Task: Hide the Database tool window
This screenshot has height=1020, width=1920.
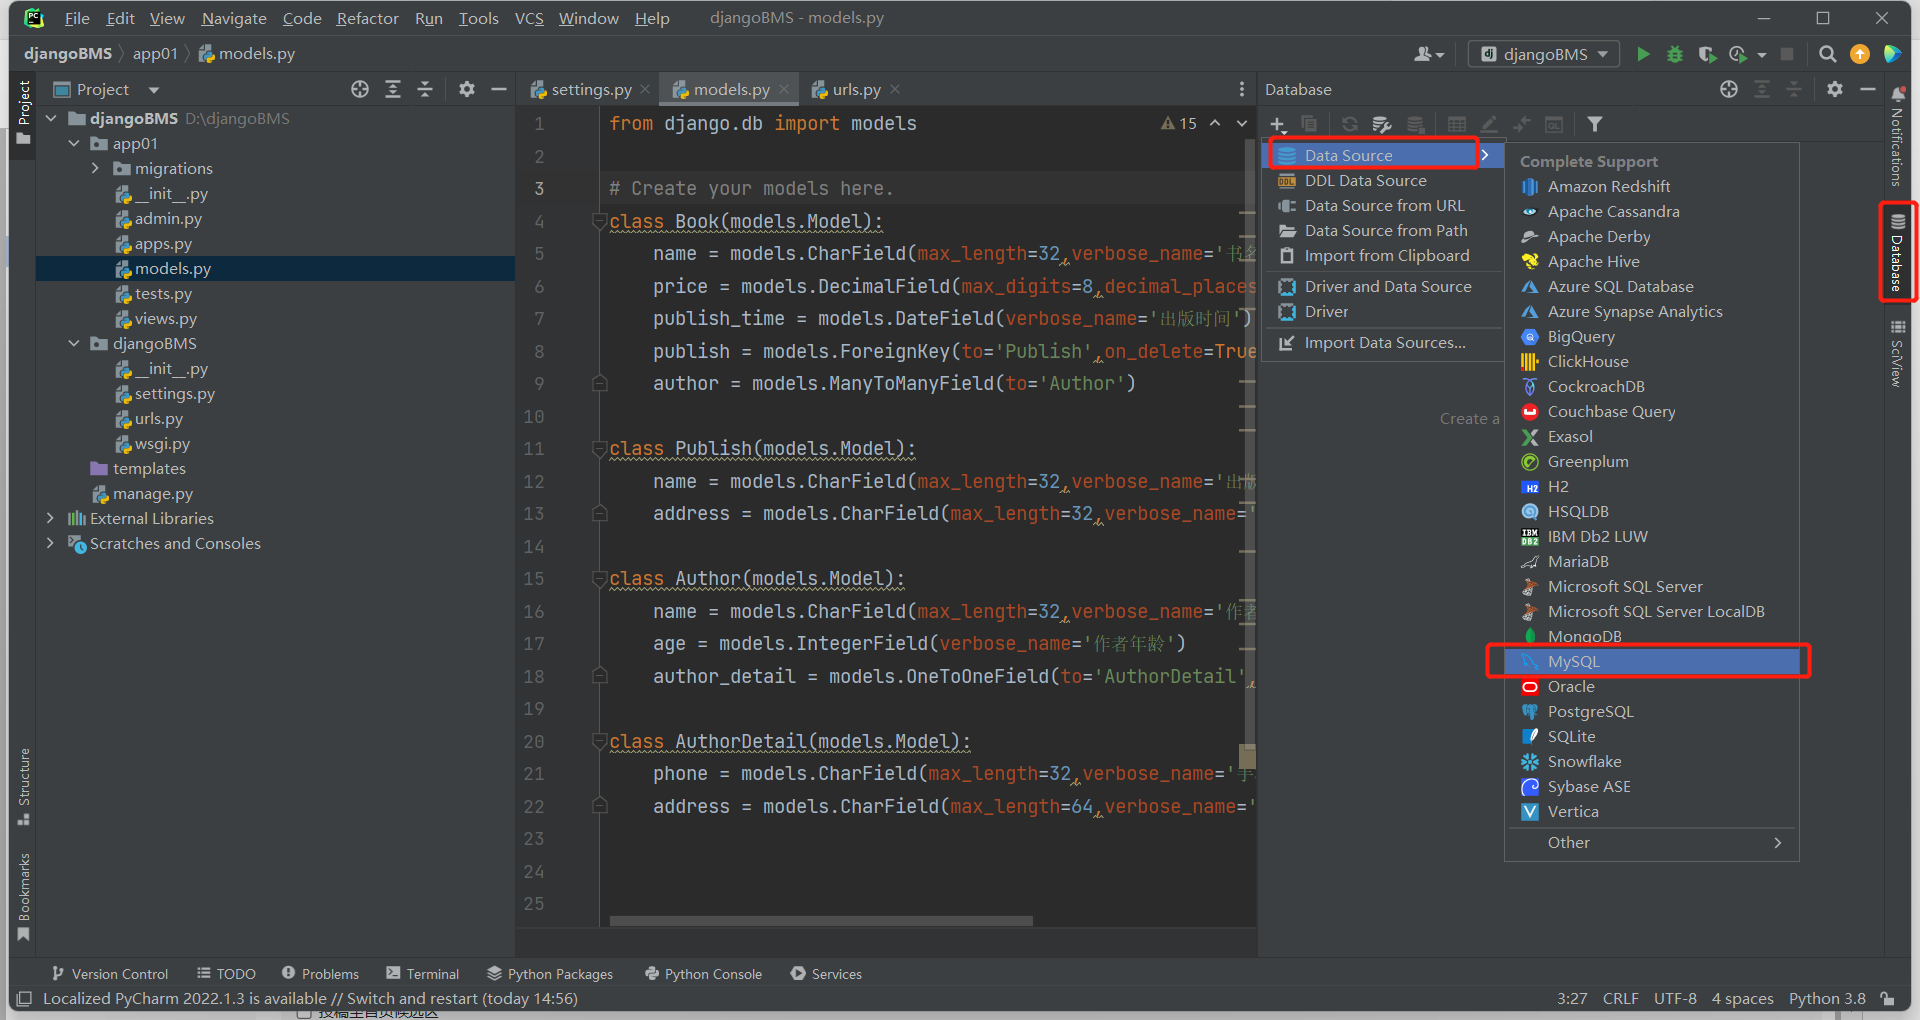Action: [x=1867, y=89]
